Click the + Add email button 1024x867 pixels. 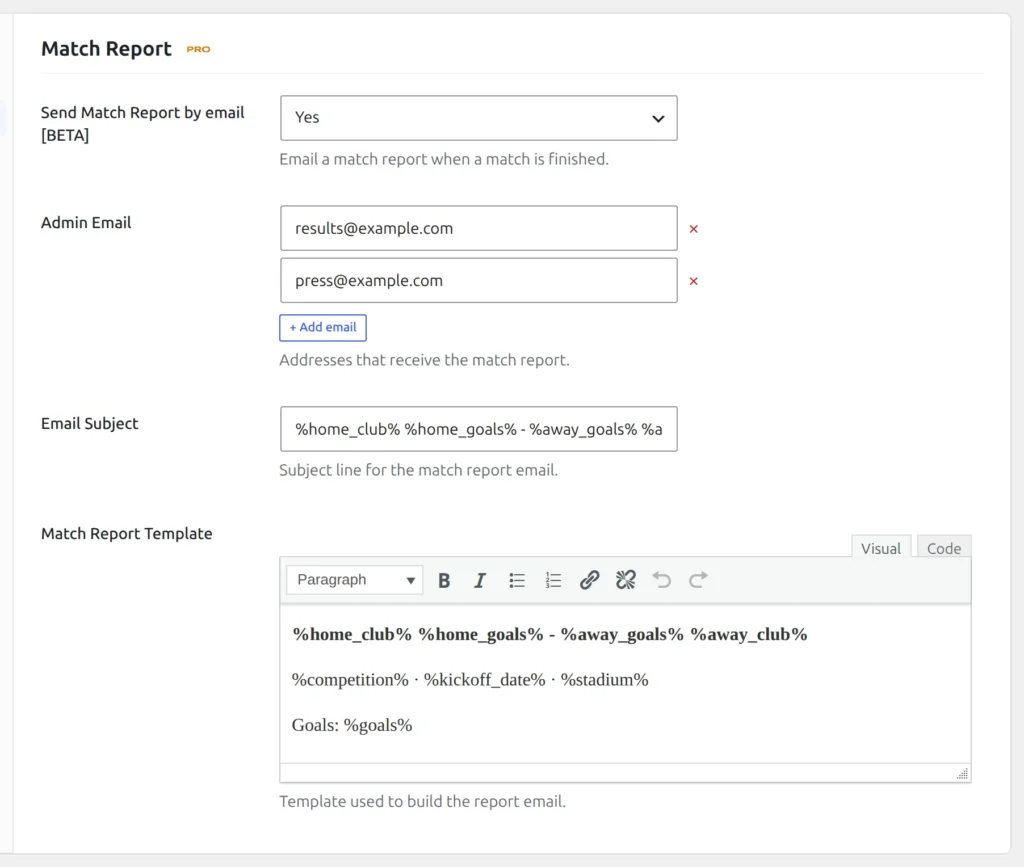(x=323, y=328)
